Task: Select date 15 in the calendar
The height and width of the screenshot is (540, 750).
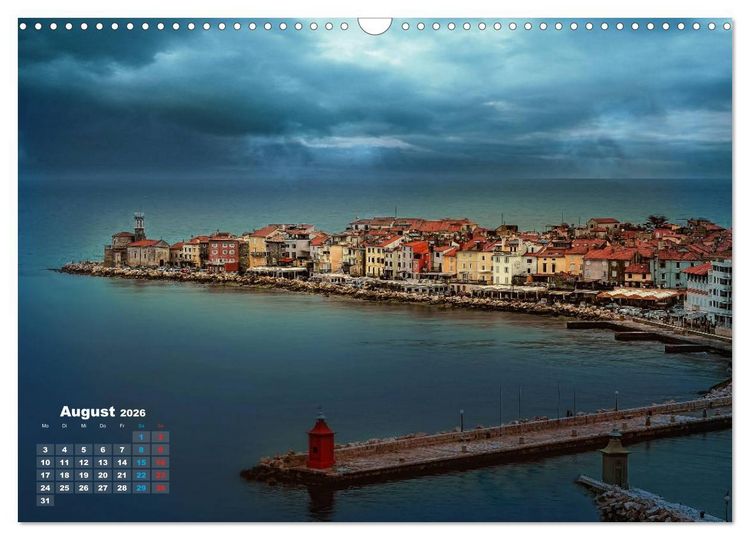Action: [x=141, y=463]
